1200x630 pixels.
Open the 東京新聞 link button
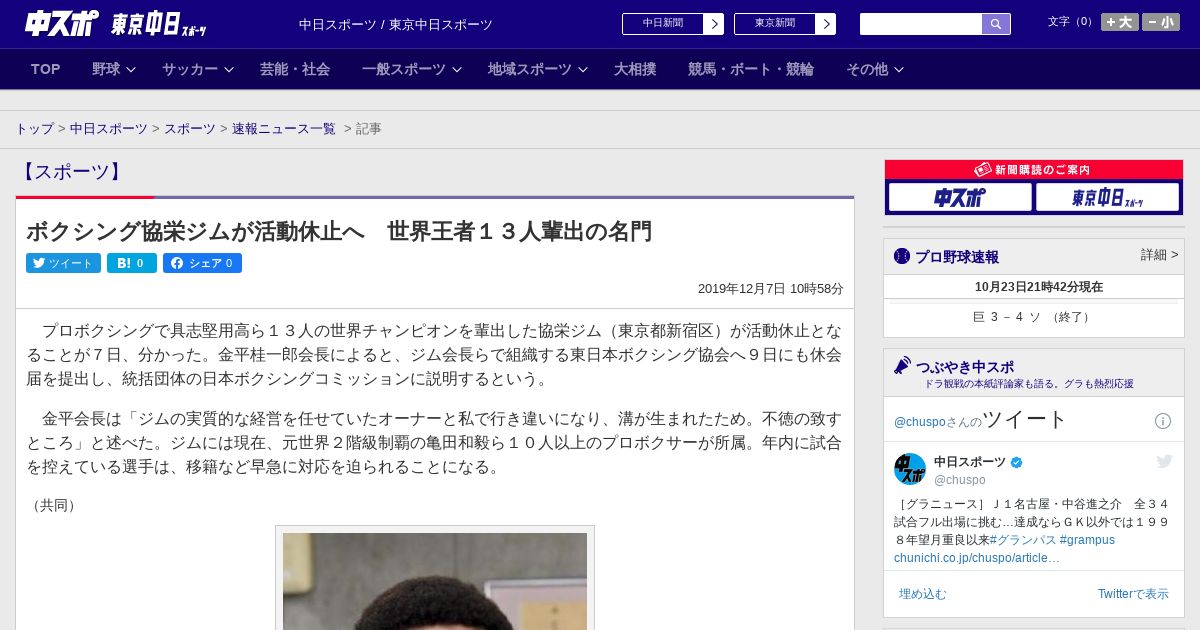[775, 24]
